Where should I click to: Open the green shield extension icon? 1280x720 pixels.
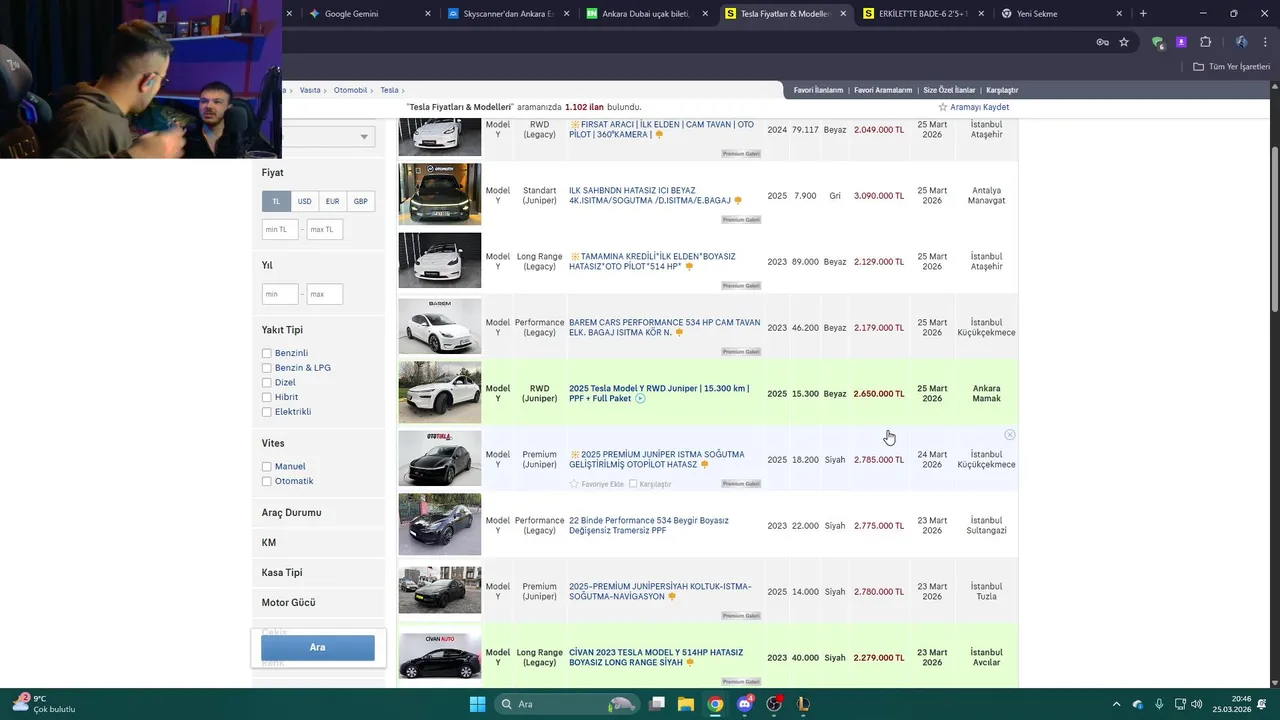tap(1158, 42)
